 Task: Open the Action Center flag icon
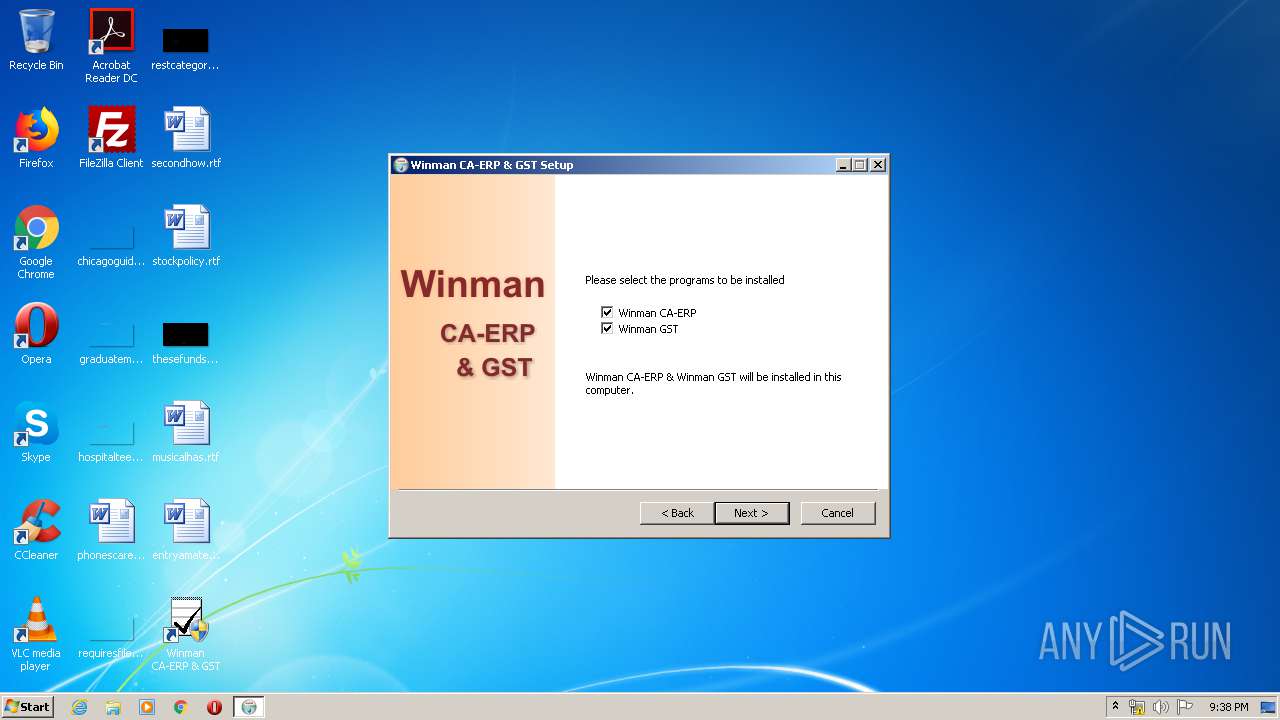1185,707
